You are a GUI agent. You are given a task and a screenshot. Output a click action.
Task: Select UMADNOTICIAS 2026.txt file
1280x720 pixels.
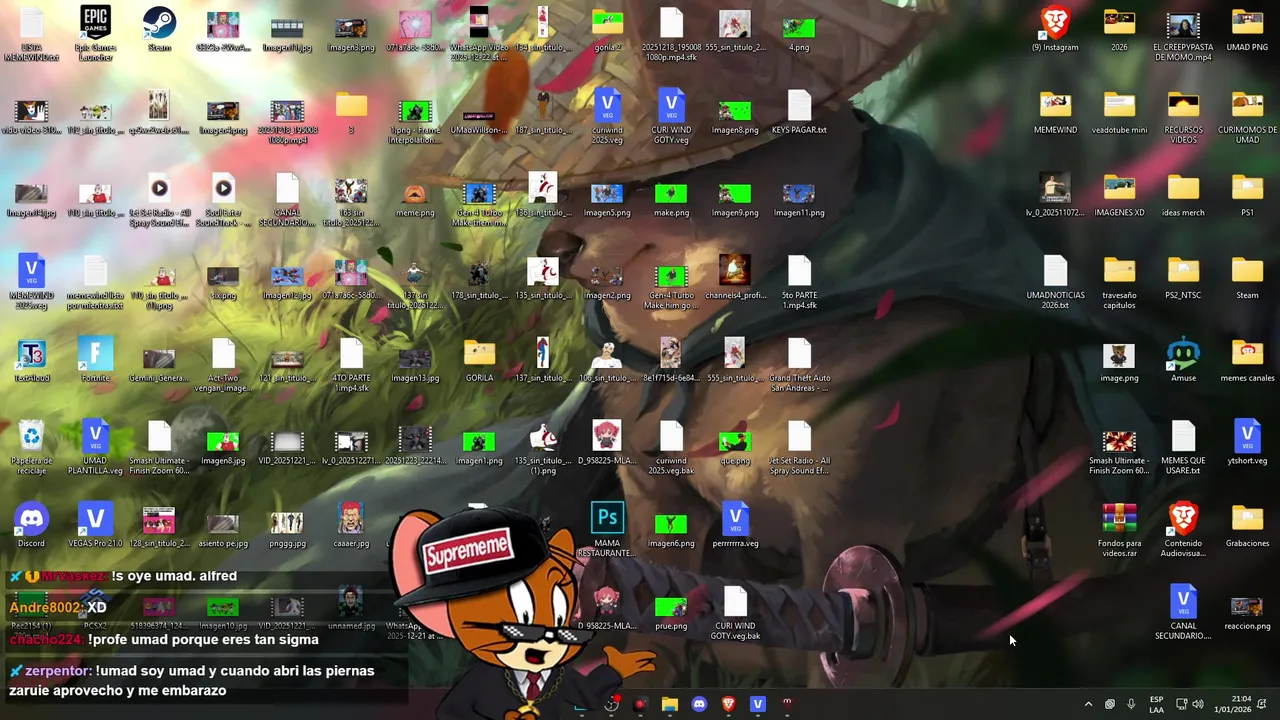pyautogui.click(x=1055, y=282)
